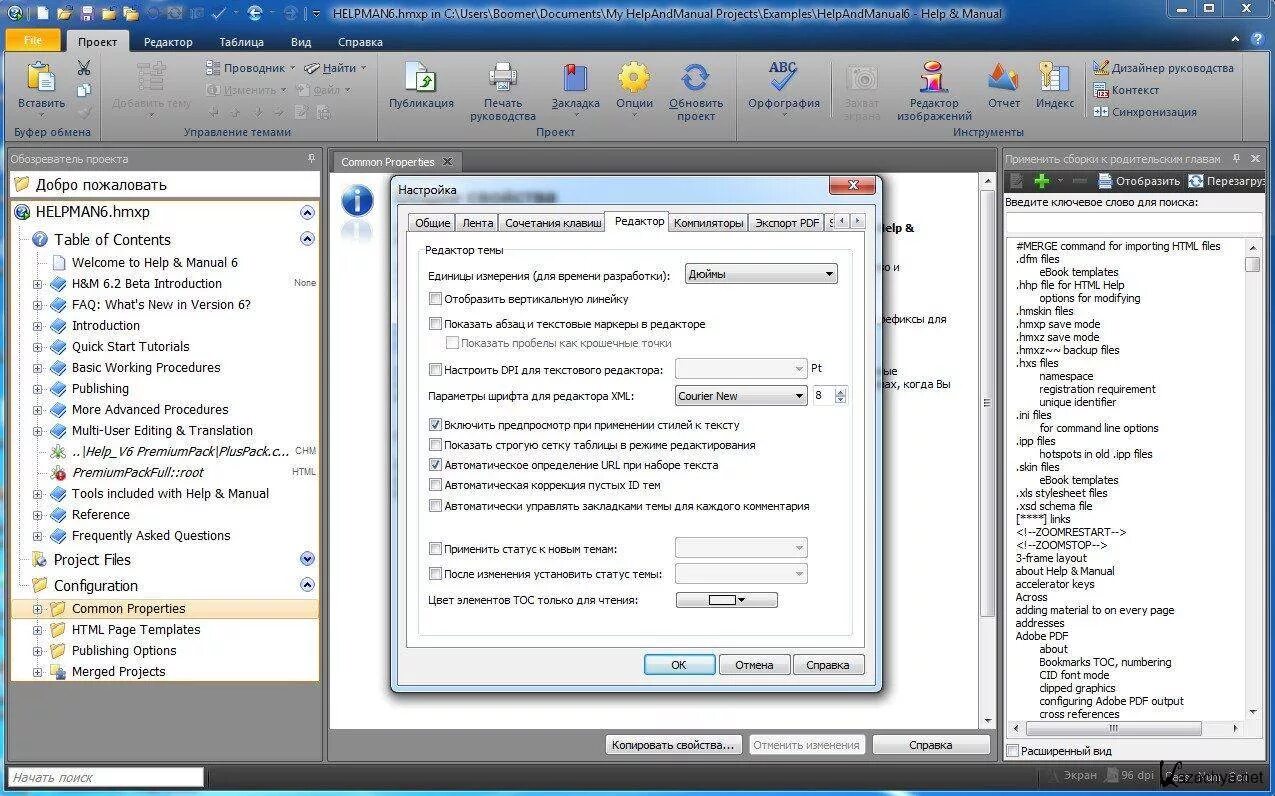The image size is (1275, 796).
Task: Collapse the Table of Contents section
Action: [x=307, y=239]
